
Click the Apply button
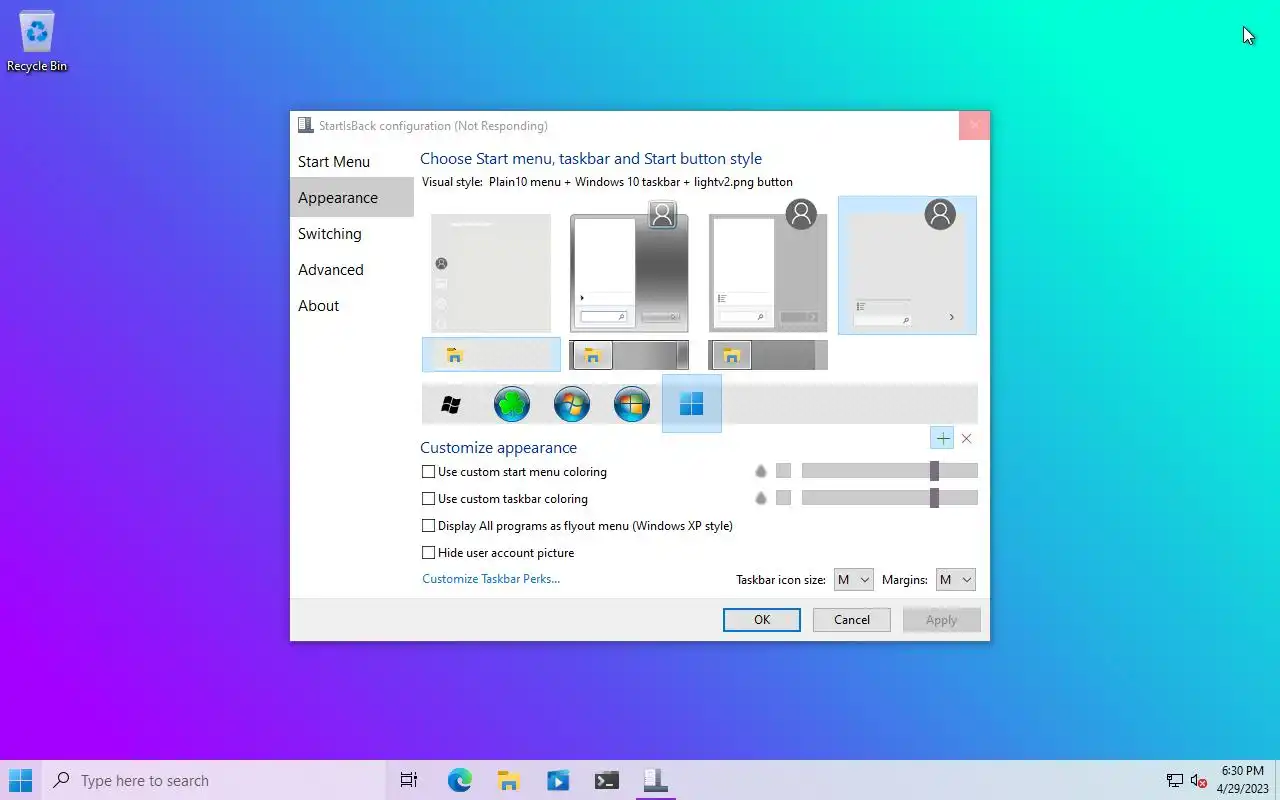941,620
